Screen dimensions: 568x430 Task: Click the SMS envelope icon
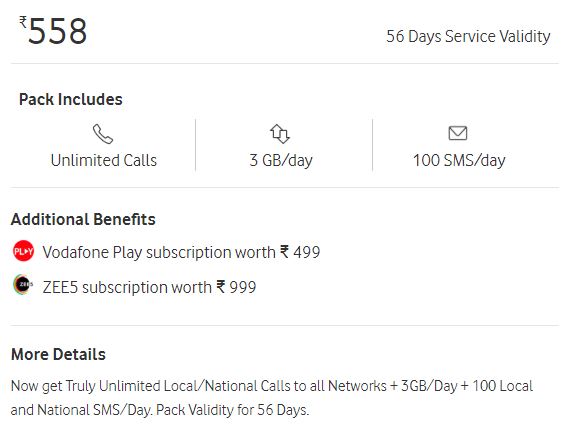pyautogui.click(x=458, y=133)
